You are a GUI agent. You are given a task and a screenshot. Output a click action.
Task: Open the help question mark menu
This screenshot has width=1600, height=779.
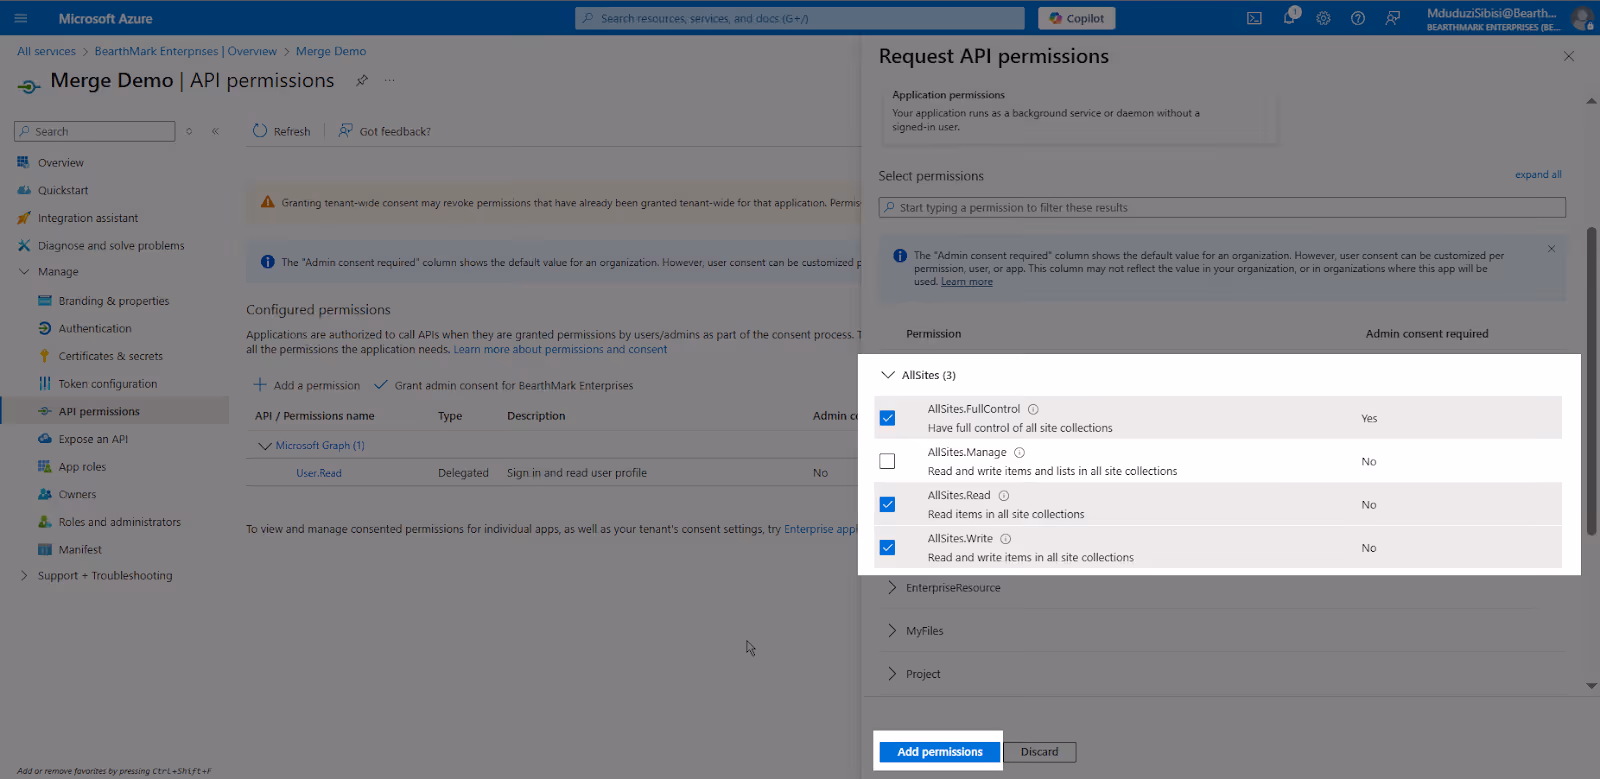[x=1358, y=18]
